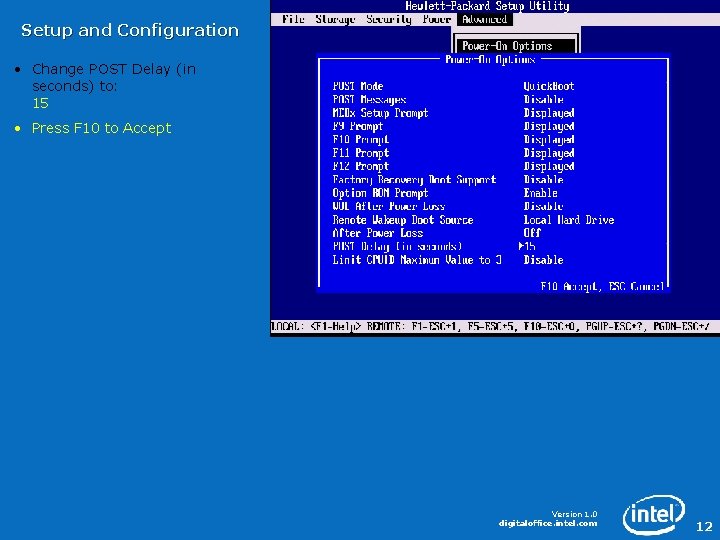Select the Advanced menu tab
The width and height of the screenshot is (720, 540).
tap(484, 19)
